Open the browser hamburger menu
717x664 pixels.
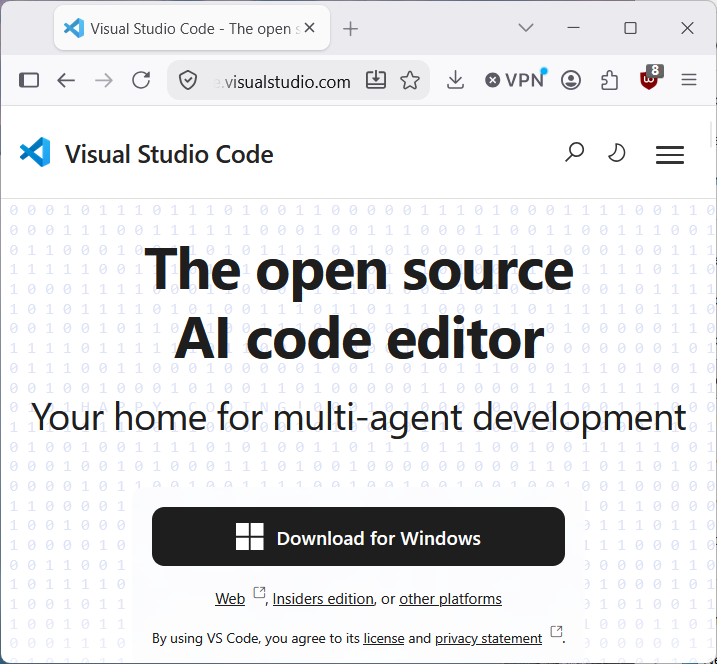(x=689, y=80)
